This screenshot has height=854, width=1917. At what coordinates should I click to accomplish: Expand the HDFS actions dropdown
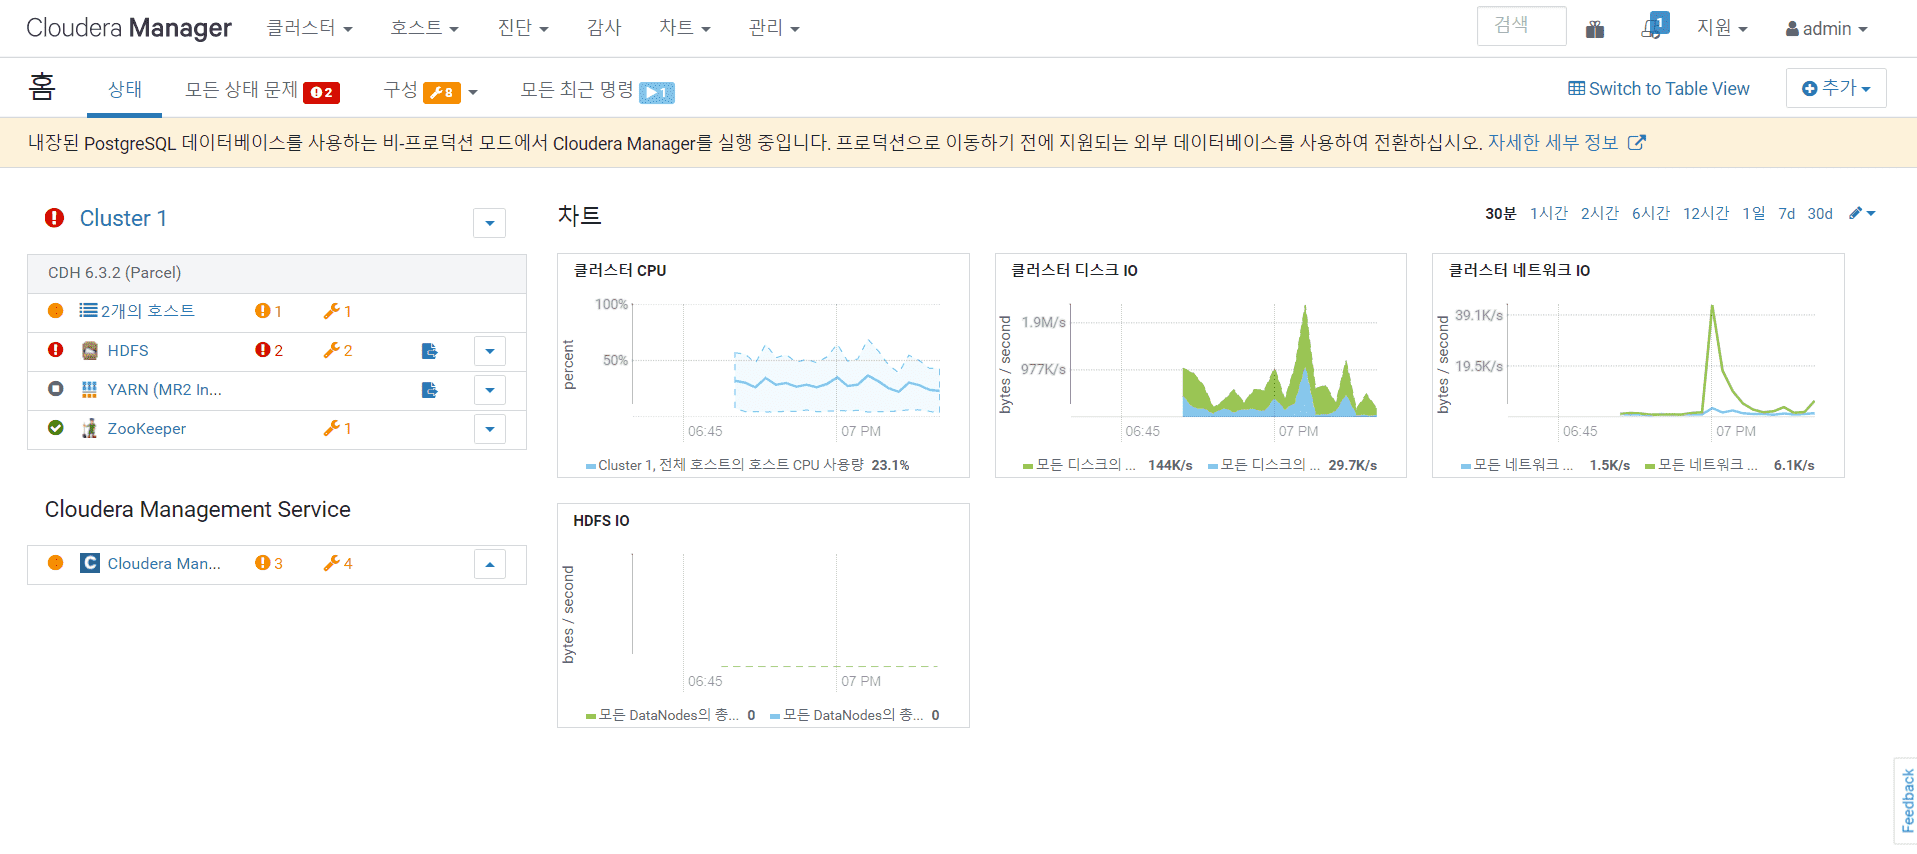click(x=490, y=351)
